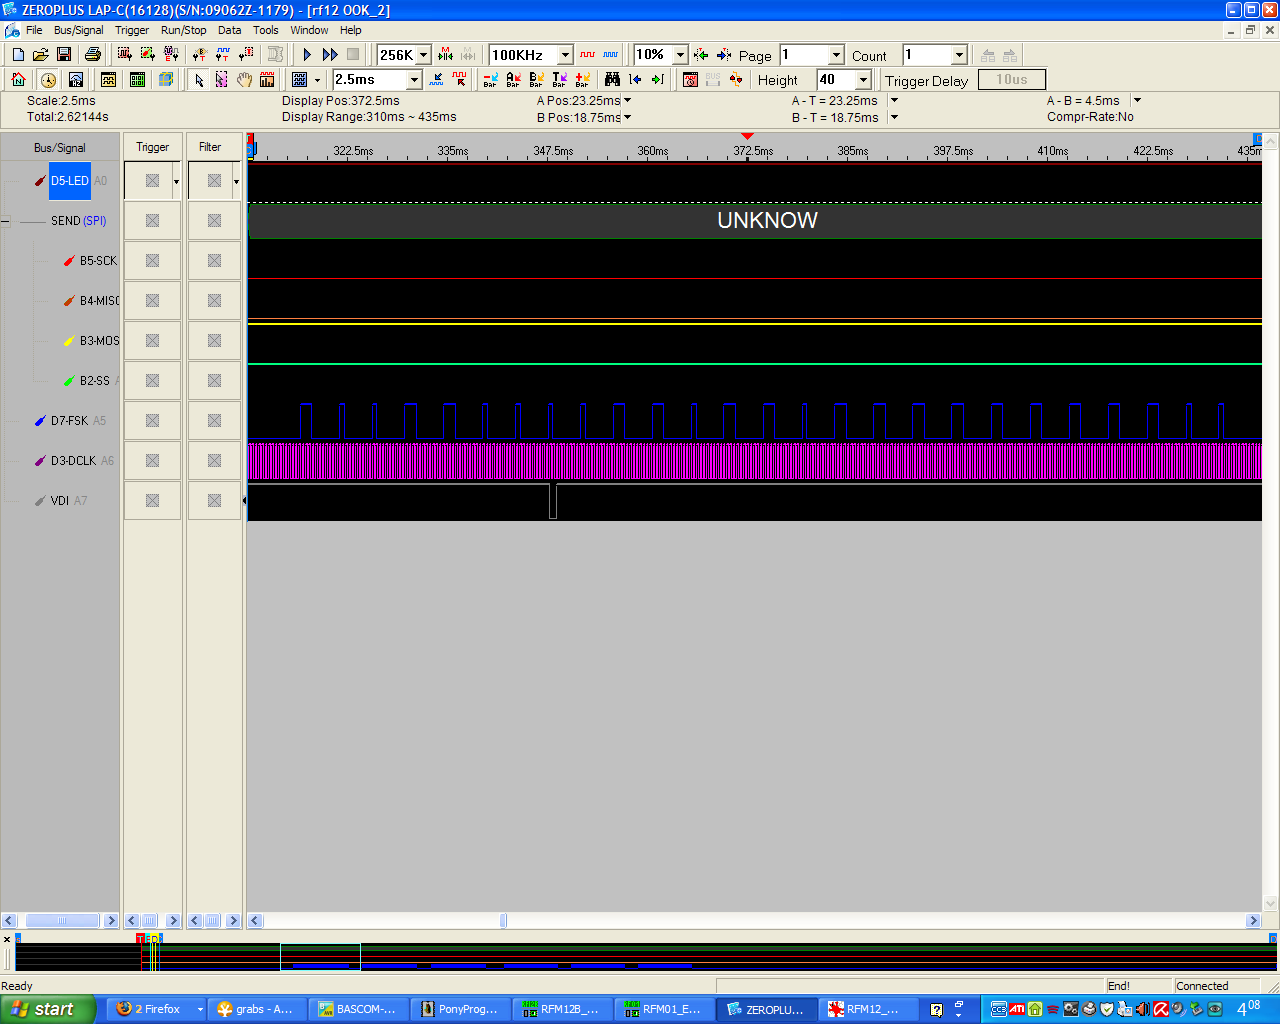Image resolution: width=1280 pixels, height=1024 pixels.
Task: Click the Trigger column header
Action: (x=152, y=147)
